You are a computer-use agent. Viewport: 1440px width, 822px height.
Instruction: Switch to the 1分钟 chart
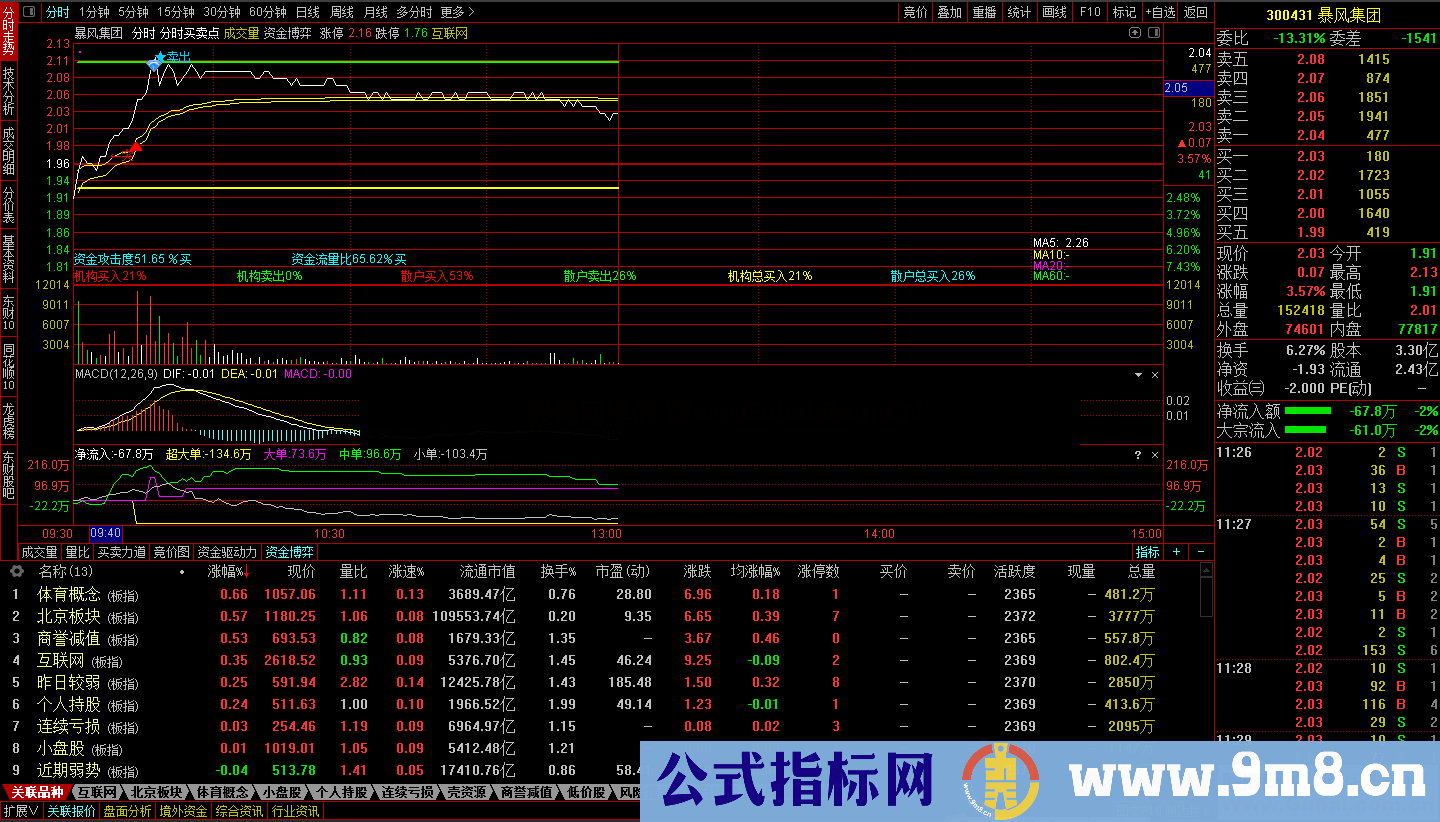pos(94,12)
